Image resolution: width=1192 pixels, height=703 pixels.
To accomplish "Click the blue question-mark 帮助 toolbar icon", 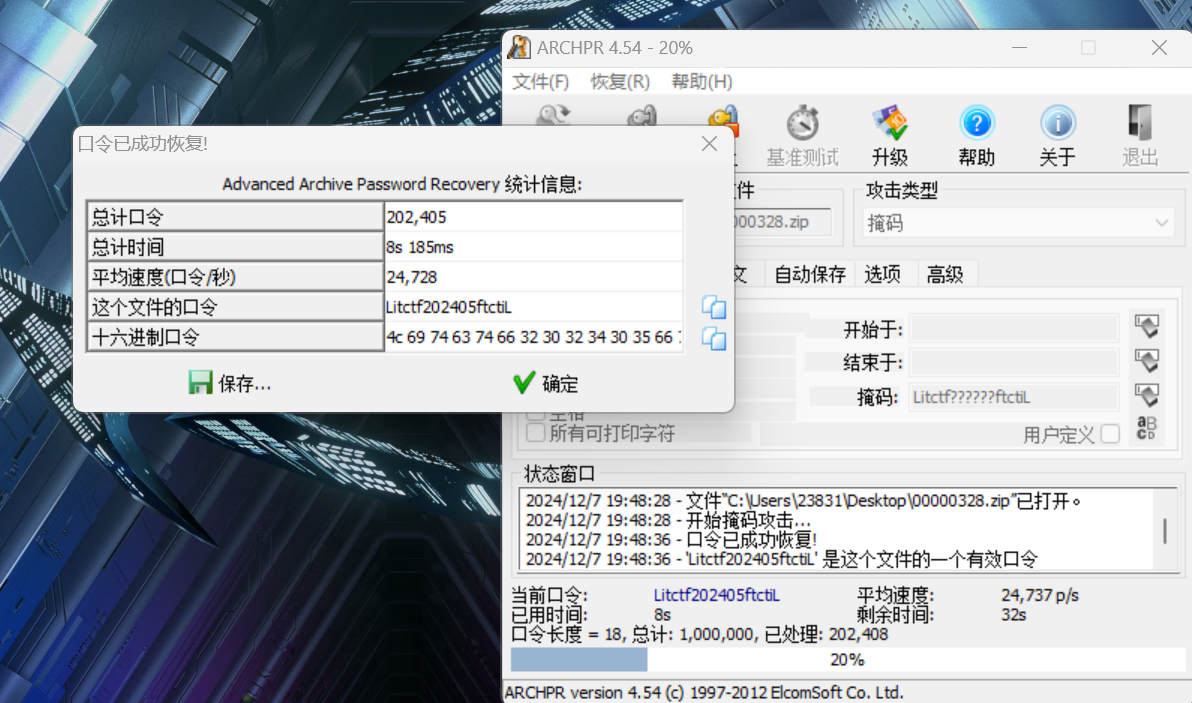I will click(x=977, y=123).
